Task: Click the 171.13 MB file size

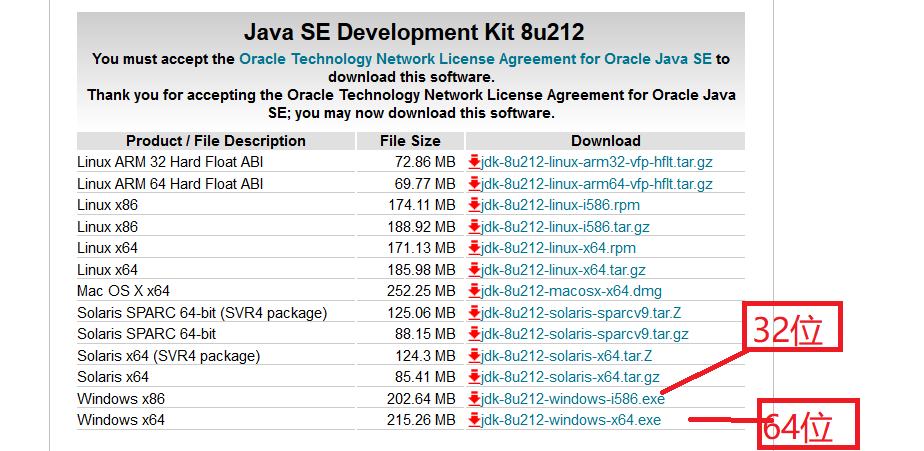Action: (421, 248)
